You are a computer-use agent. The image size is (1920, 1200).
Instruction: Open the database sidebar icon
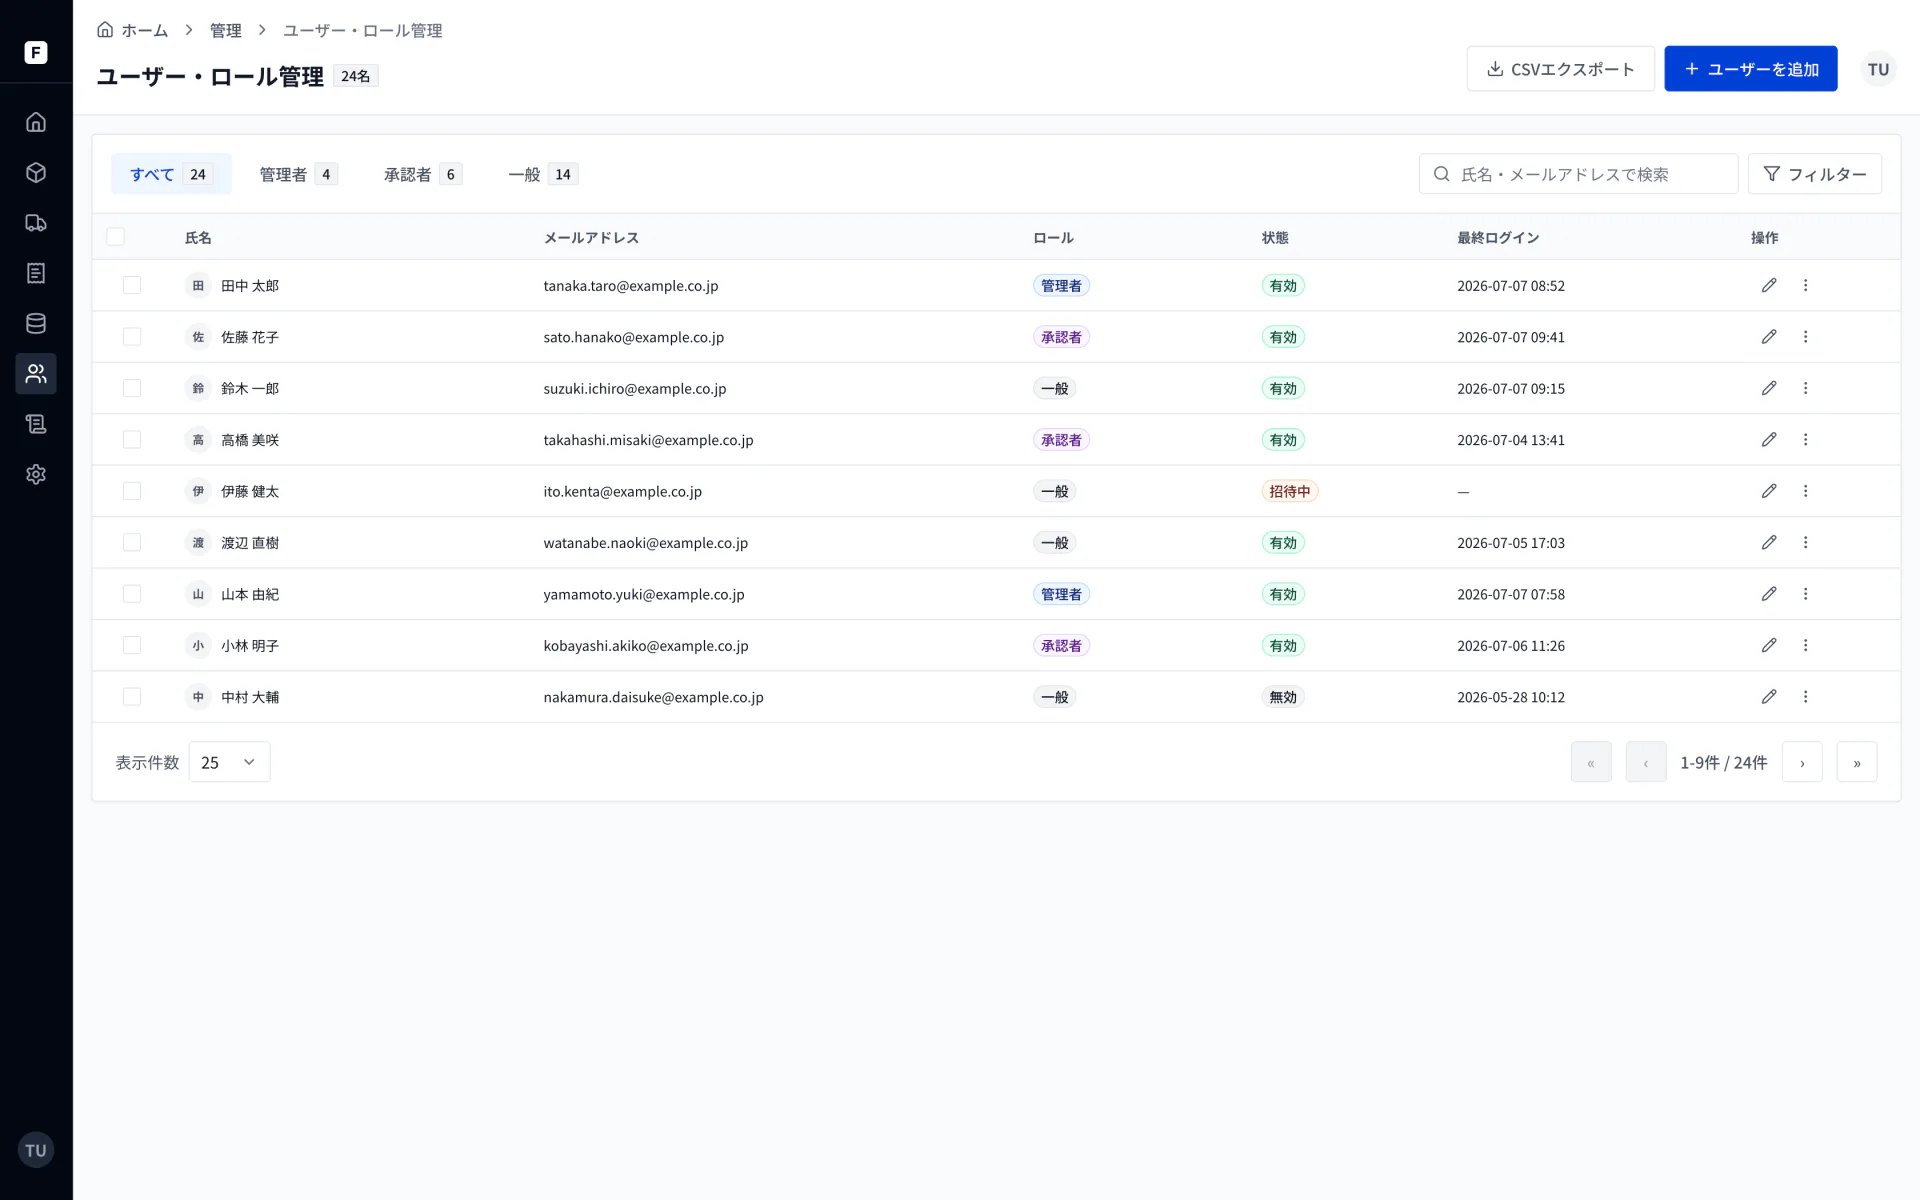click(36, 323)
